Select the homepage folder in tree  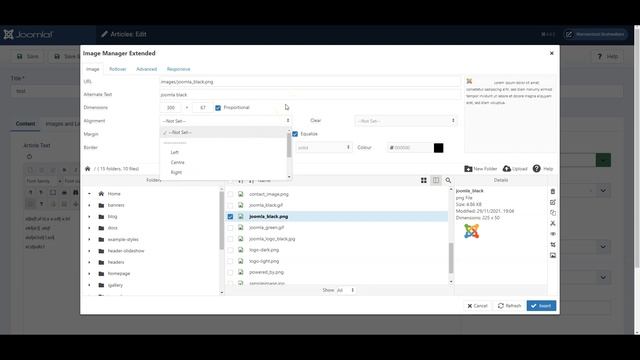click(x=119, y=274)
